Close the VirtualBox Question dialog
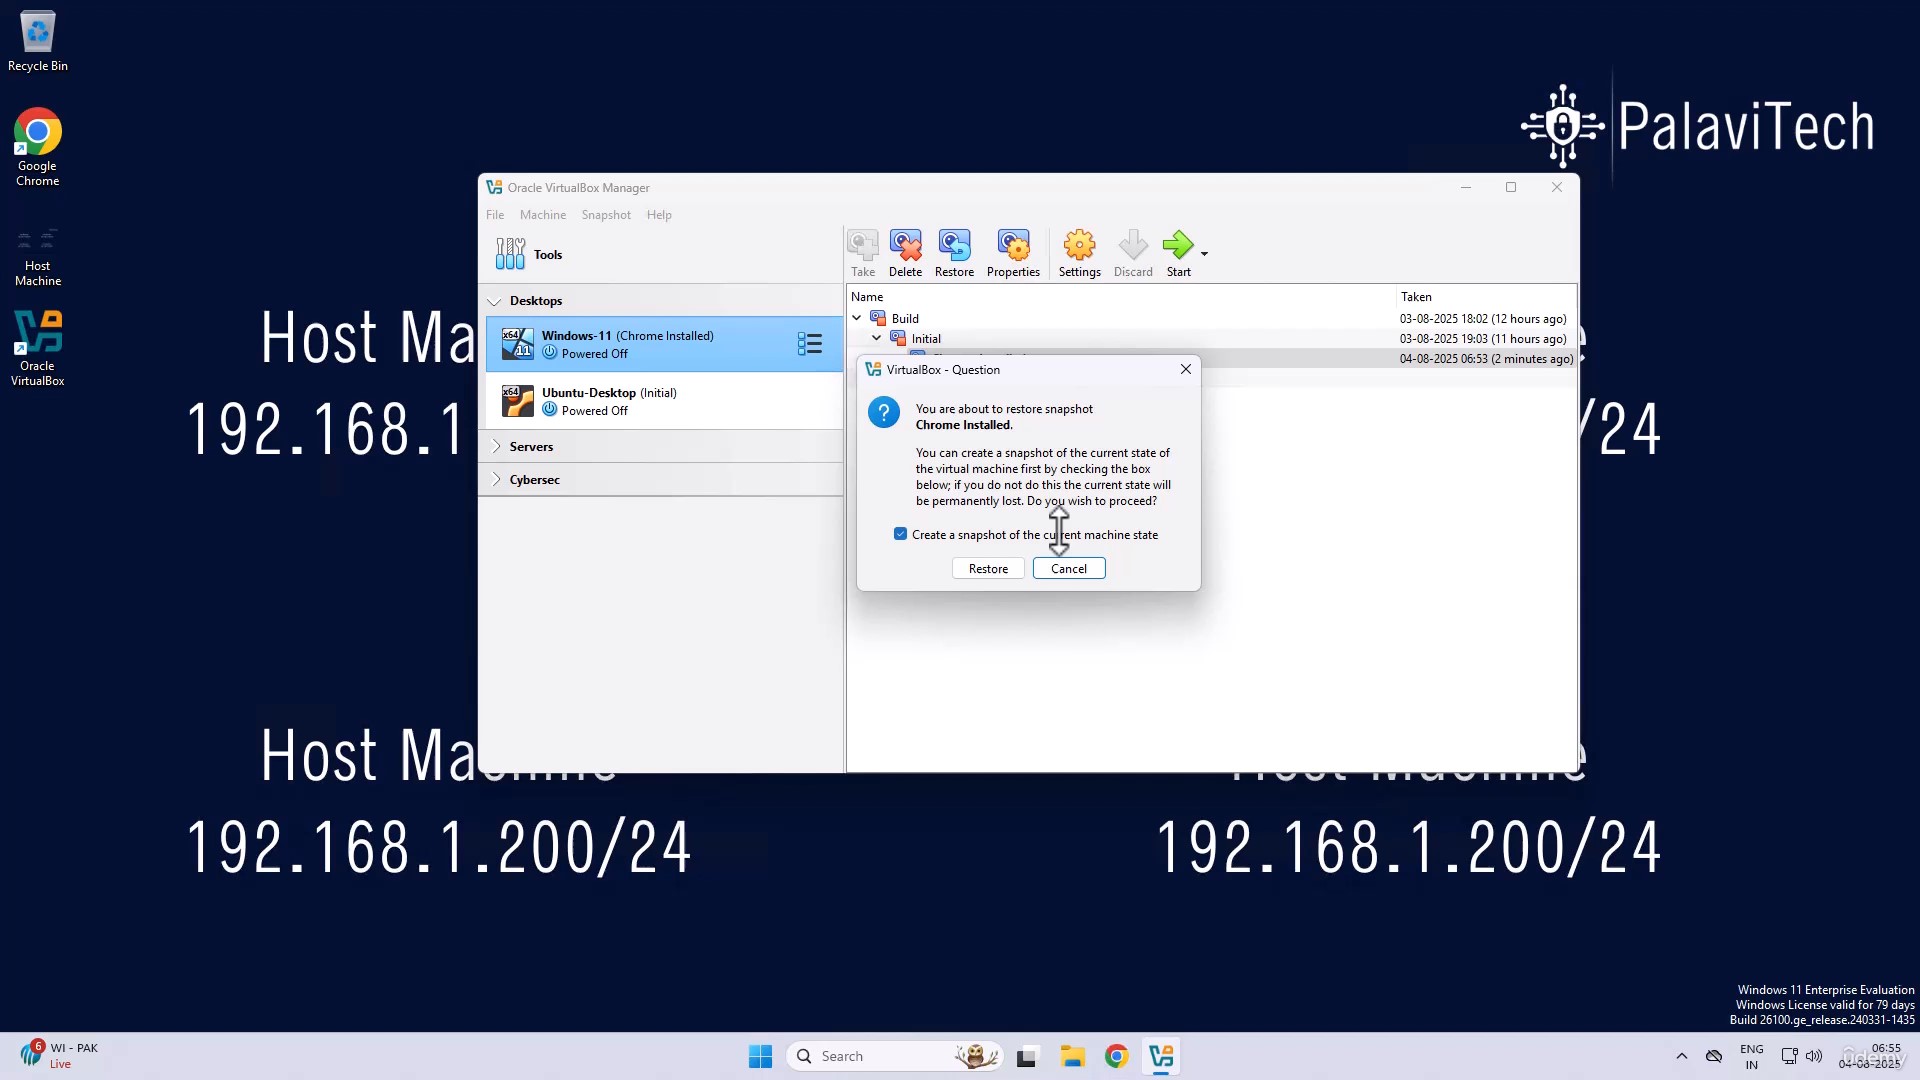1920x1080 pixels. pyautogui.click(x=1186, y=369)
